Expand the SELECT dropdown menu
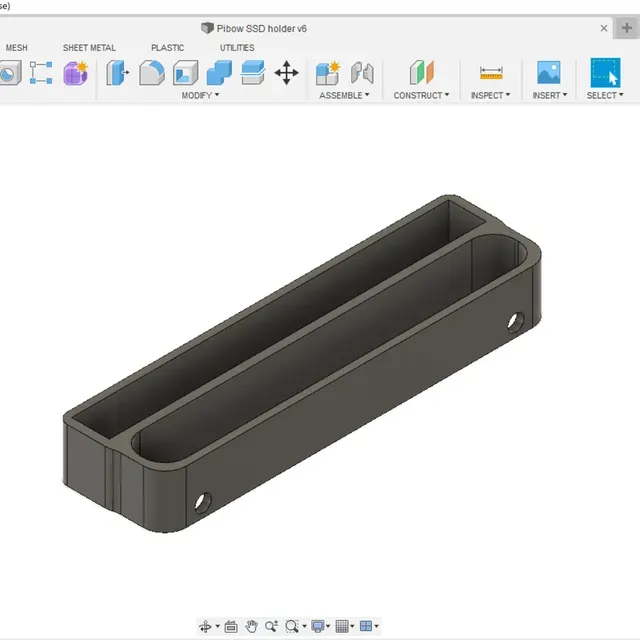The width and height of the screenshot is (640, 640). pyautogui.click(x=605, y=95)
